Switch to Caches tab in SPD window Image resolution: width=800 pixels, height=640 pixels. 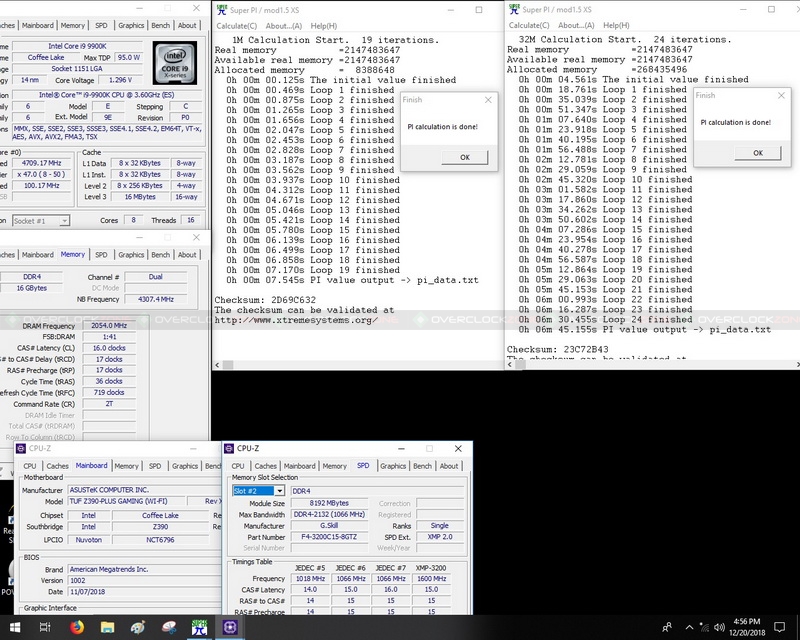(x=265, y=466)
